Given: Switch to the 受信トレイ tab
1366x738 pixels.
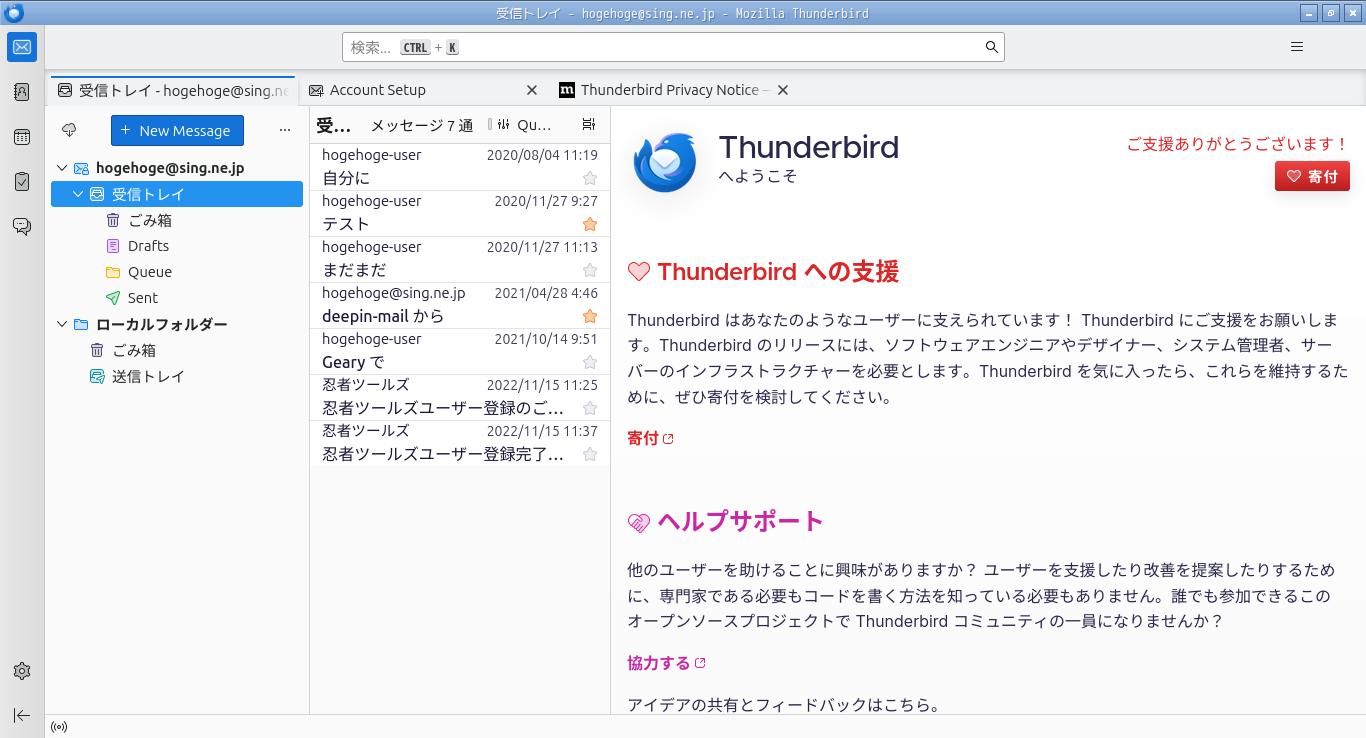Looking at the screenshot, I should tap(173, 90).
